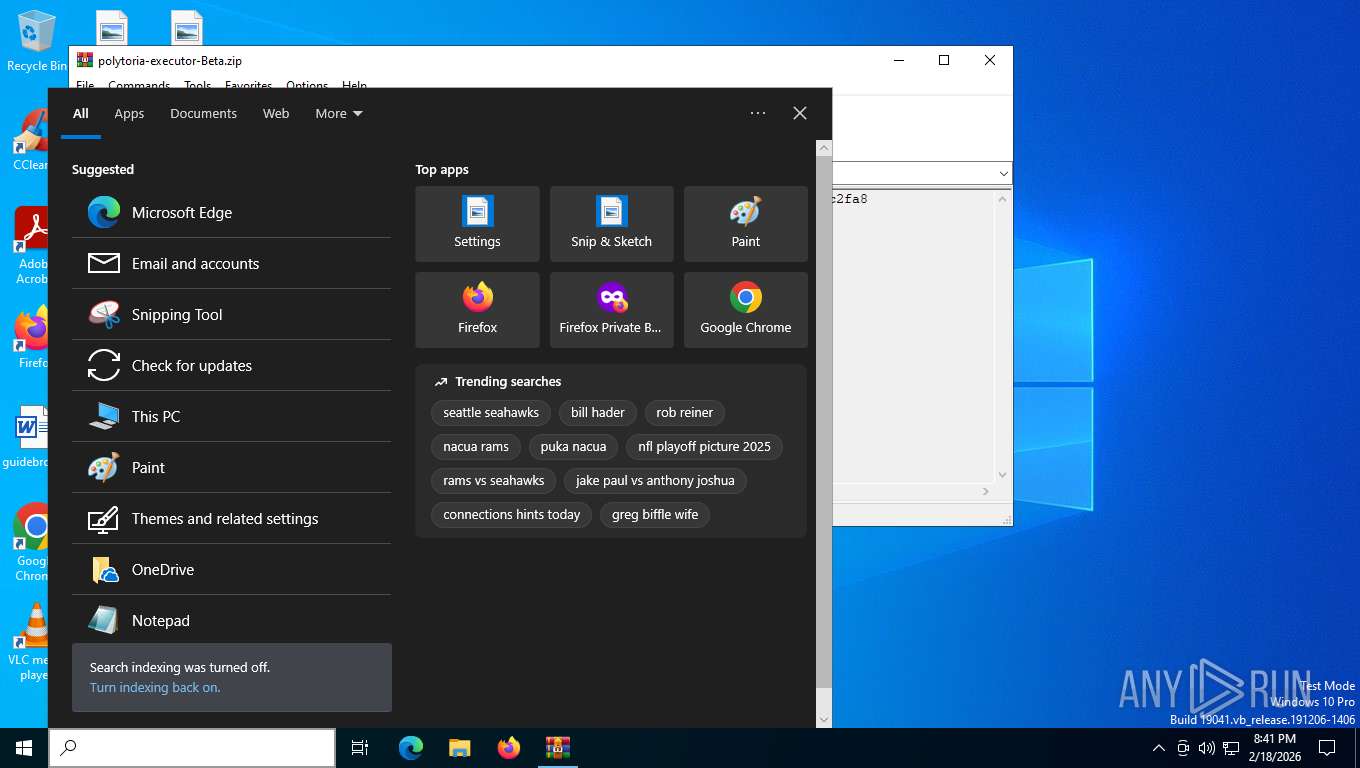Search connections hints today
This screenshot has height=768, width=1360.
(x=512, y=515)
